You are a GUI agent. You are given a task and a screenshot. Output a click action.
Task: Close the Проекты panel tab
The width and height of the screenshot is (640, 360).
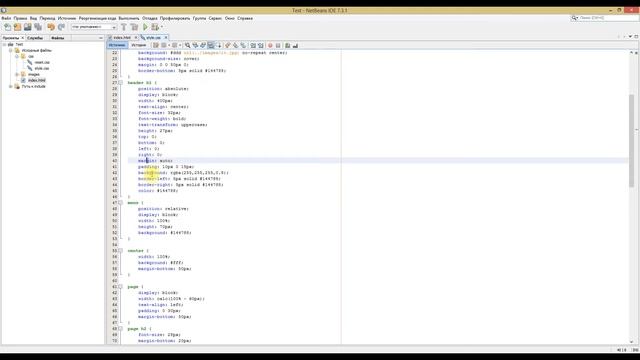click(x=22, y=38)
